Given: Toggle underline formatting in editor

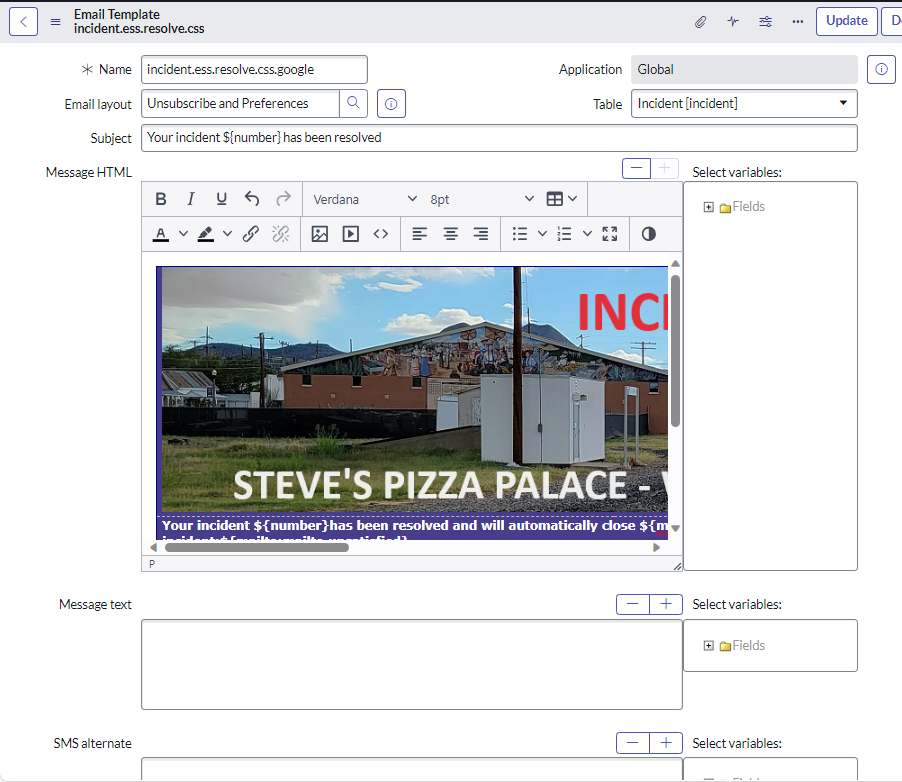Looking at the screenshot, I should [x=221, y=199].
